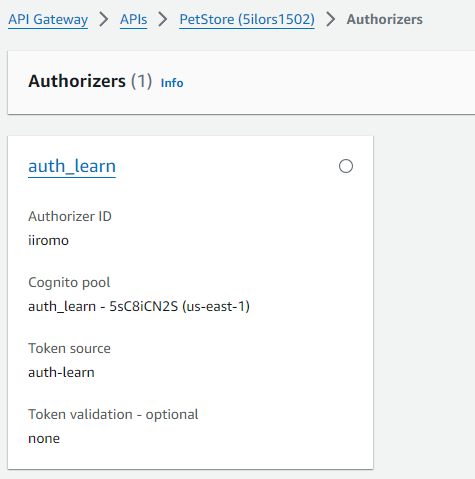Select the auth_learn authorizer radio button
Image resolution: width=475 pixels, height=479 pixels.
click(x=346, y=166)
